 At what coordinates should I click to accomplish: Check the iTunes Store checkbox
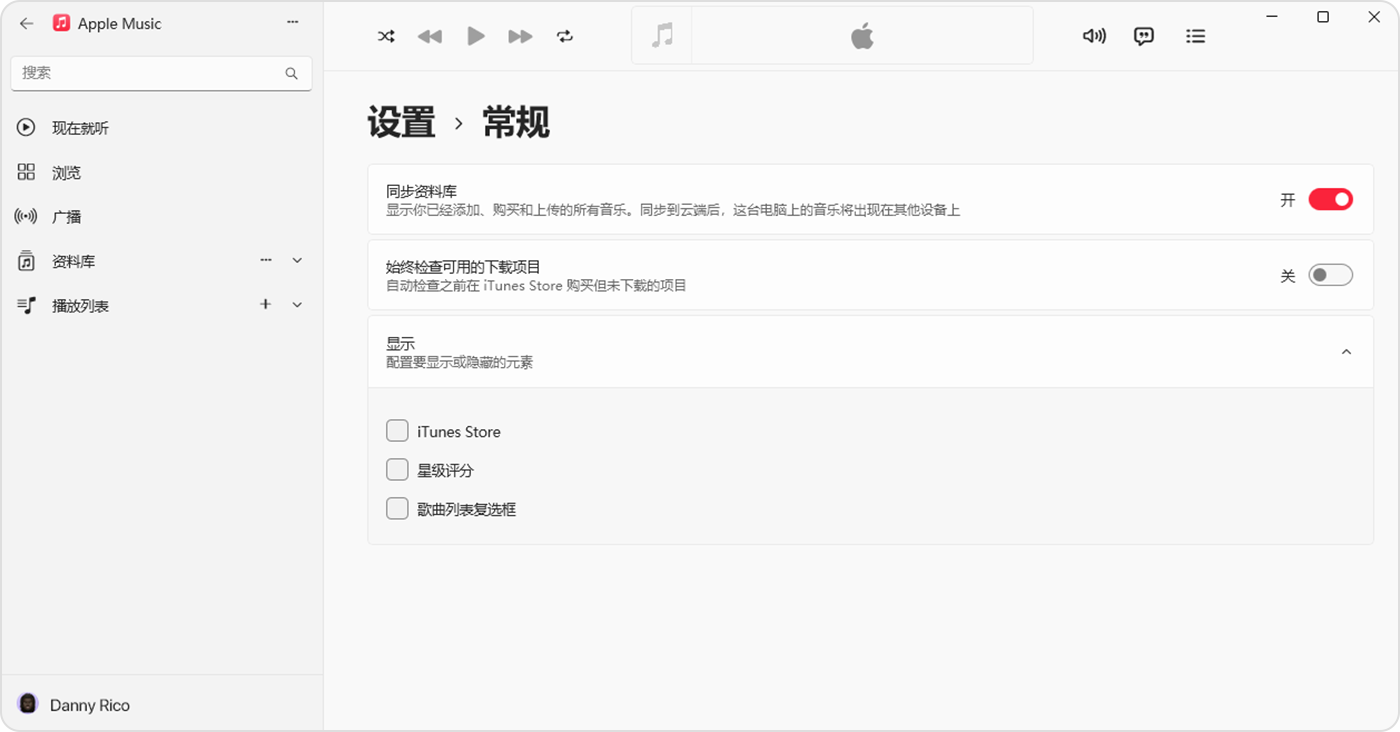click(397, 431)
